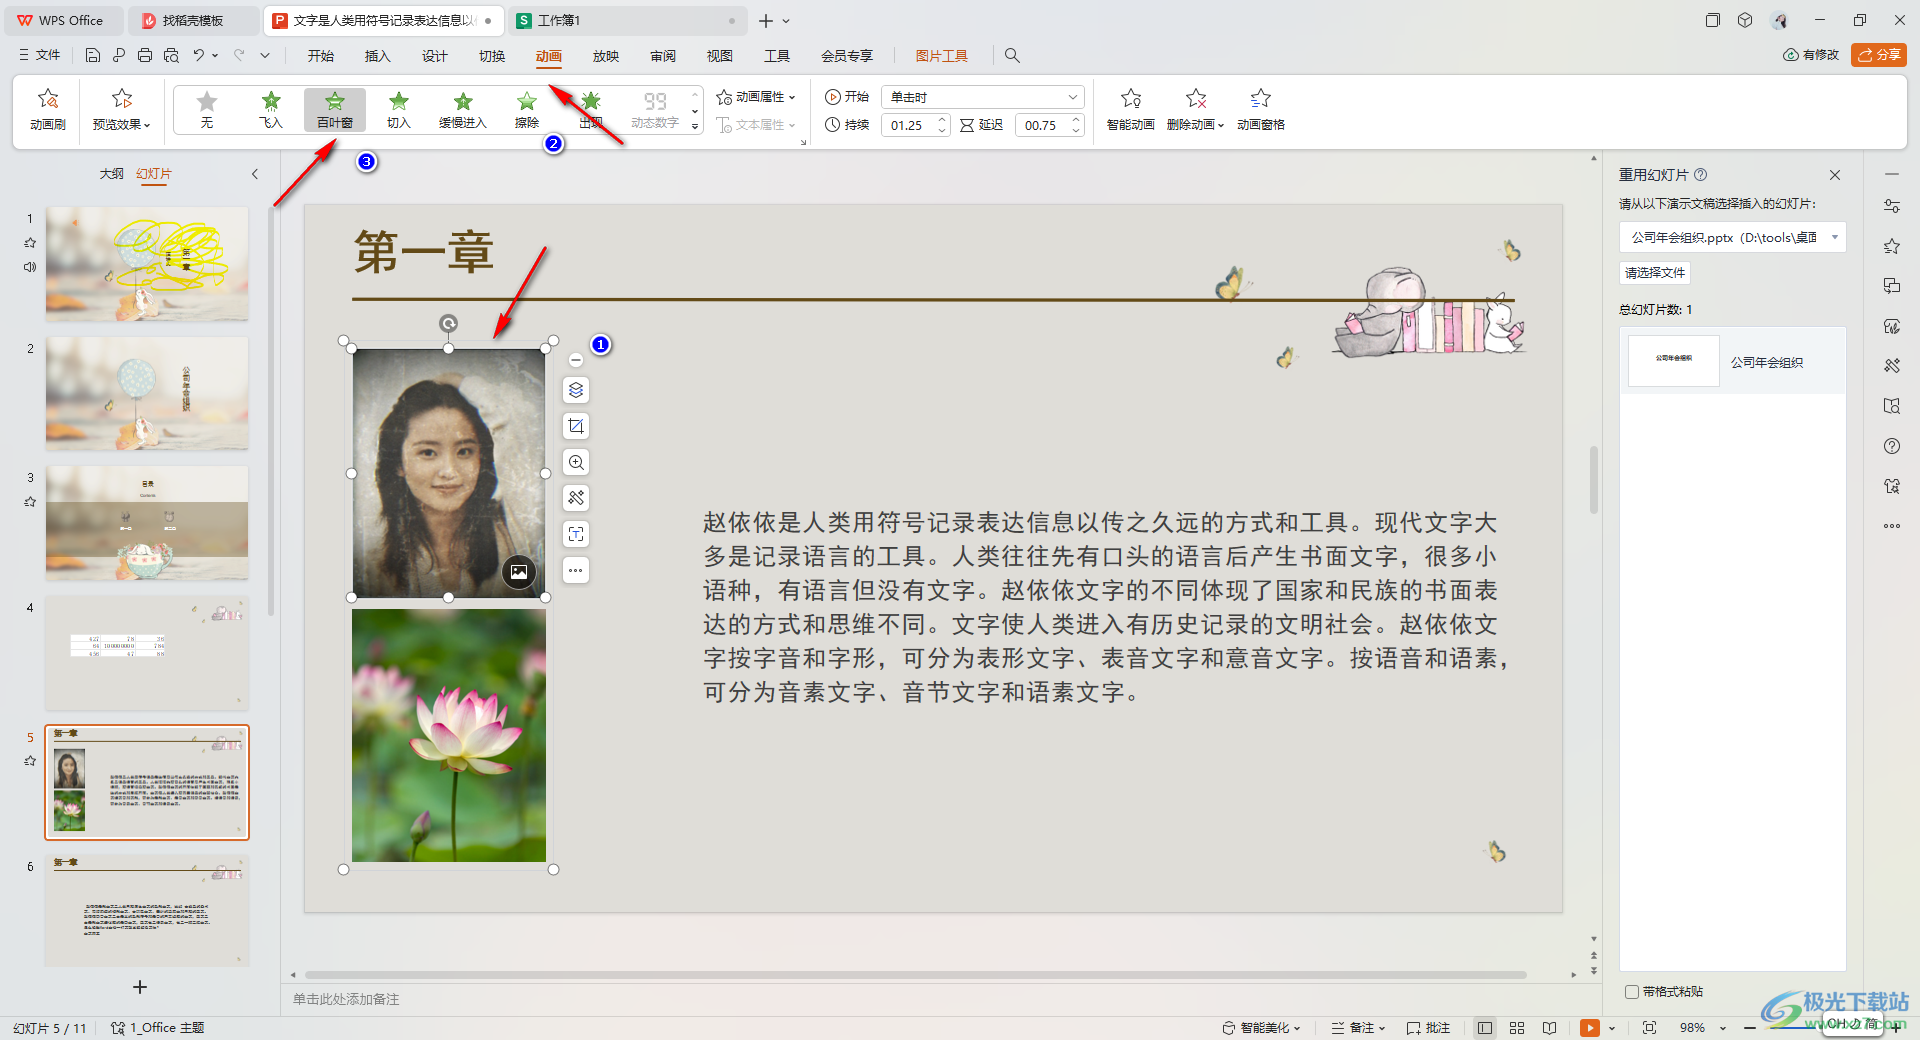Image resolution: width=1920 pixels, height=1040 pixels.
Task: Switch to the Design (设计) ribbon tab
Action: pyautogui.click(x=435, y=56)
